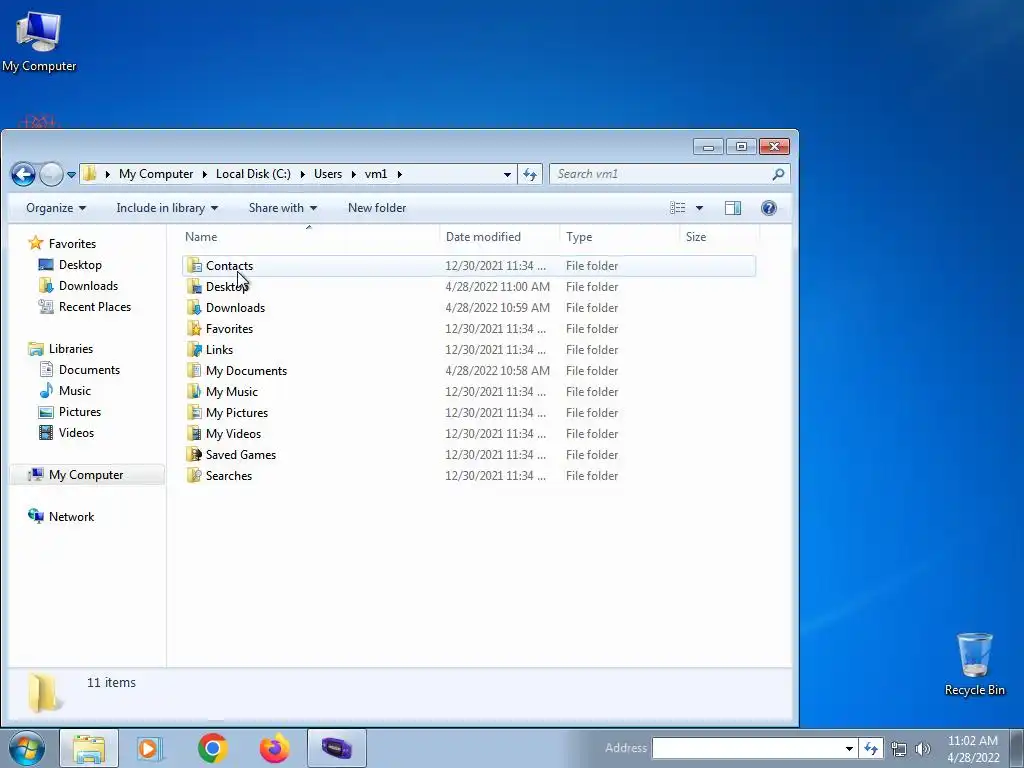Open taskbar Address field dropdown arrow

849,748
